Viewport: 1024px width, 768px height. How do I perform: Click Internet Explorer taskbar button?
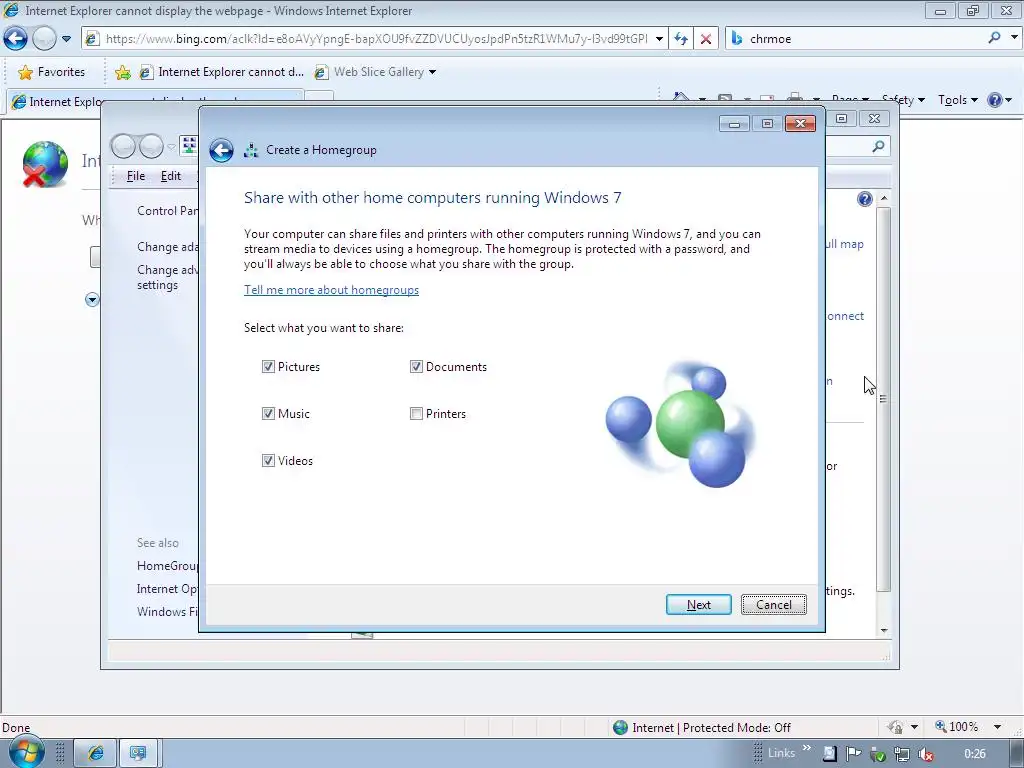[95, 754]
